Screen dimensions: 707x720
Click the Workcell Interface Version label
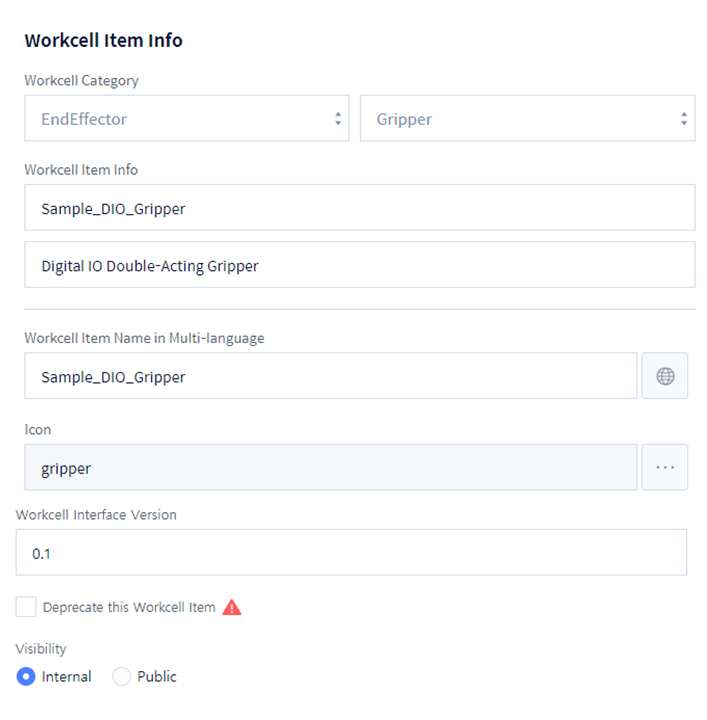(96, 515)
